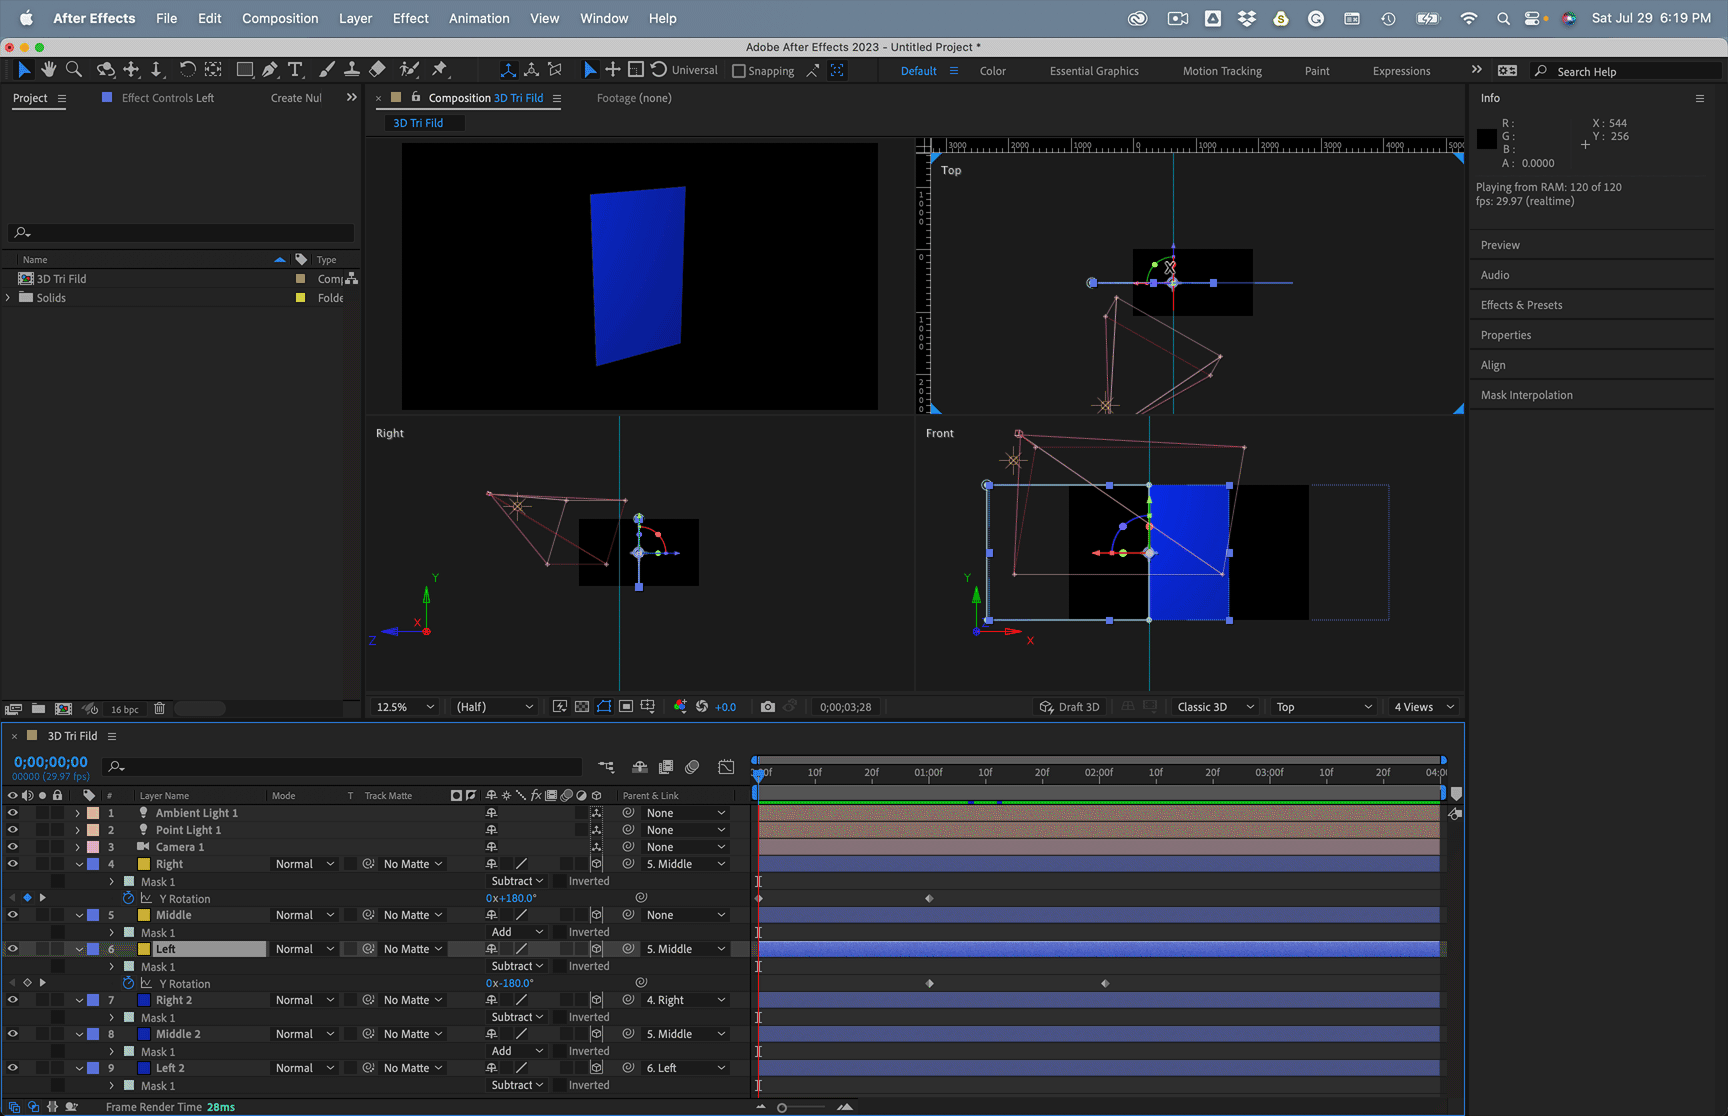Switch to Effect Controls Left tab
Screen dimensions: 1728x1116
tap(167, 98)
